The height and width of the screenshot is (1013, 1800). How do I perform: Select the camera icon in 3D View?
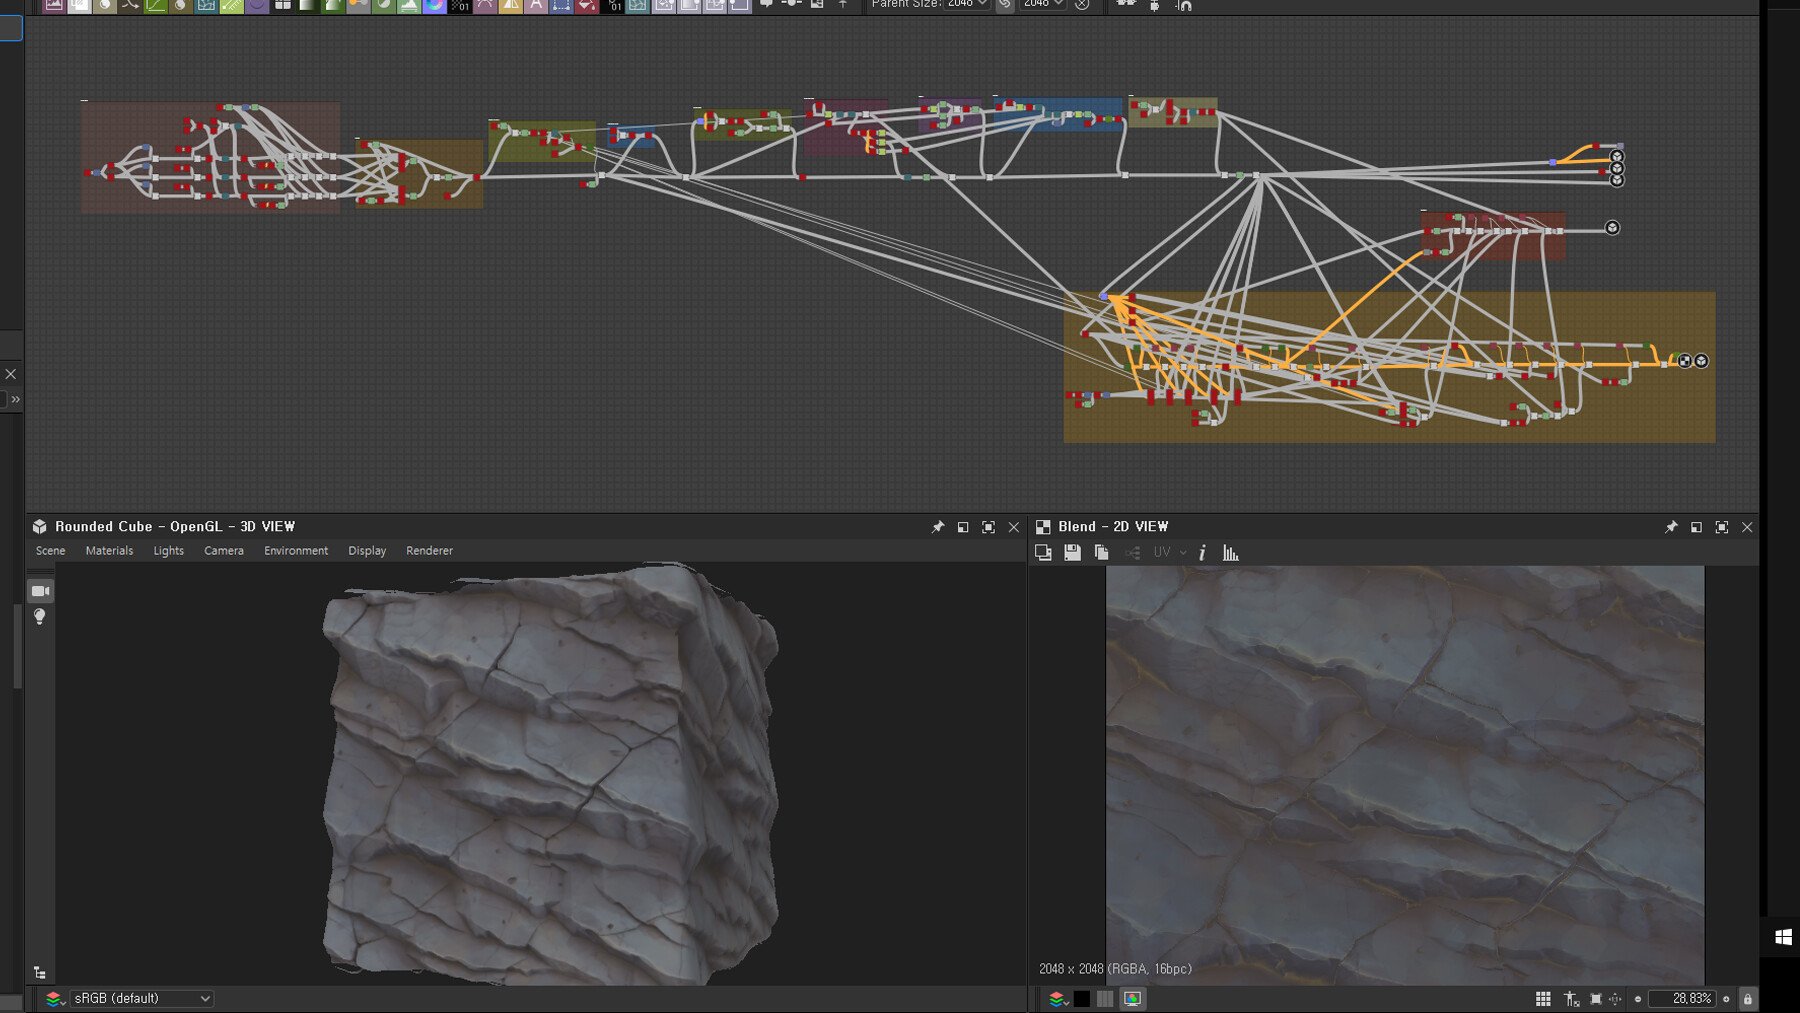pos(40,591)
